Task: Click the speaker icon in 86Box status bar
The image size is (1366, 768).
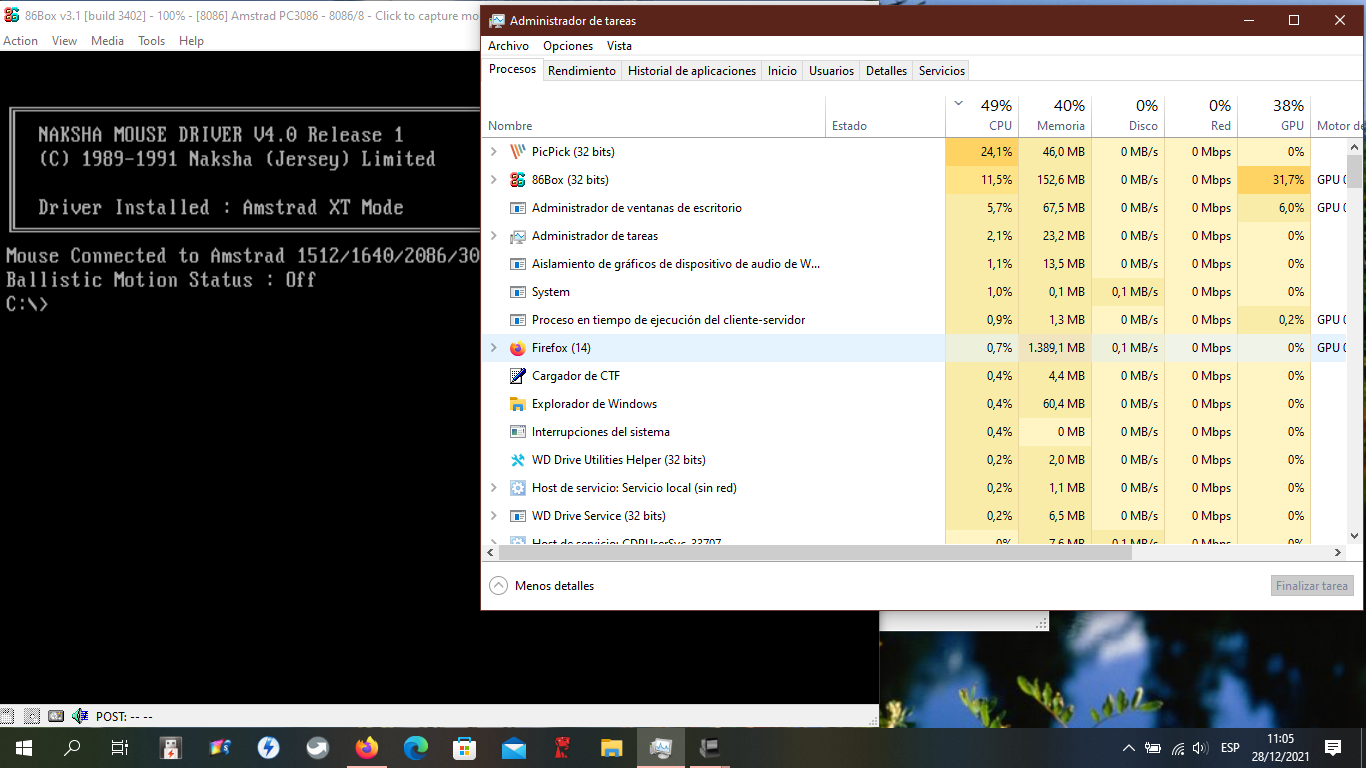Action: [79, 715]
